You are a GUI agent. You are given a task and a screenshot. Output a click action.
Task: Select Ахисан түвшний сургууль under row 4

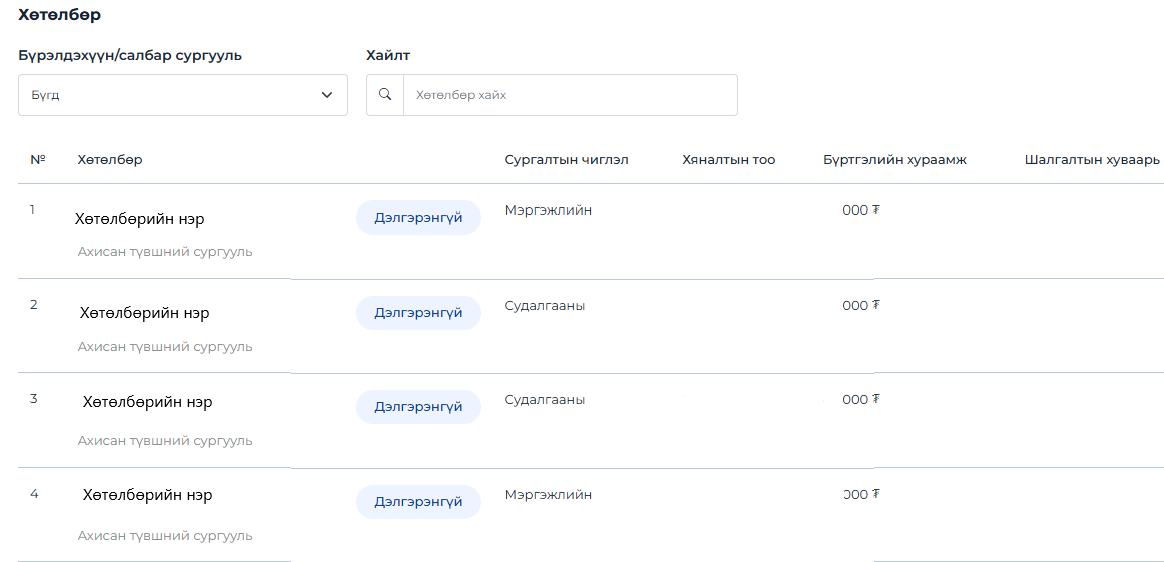pos(165,536)
